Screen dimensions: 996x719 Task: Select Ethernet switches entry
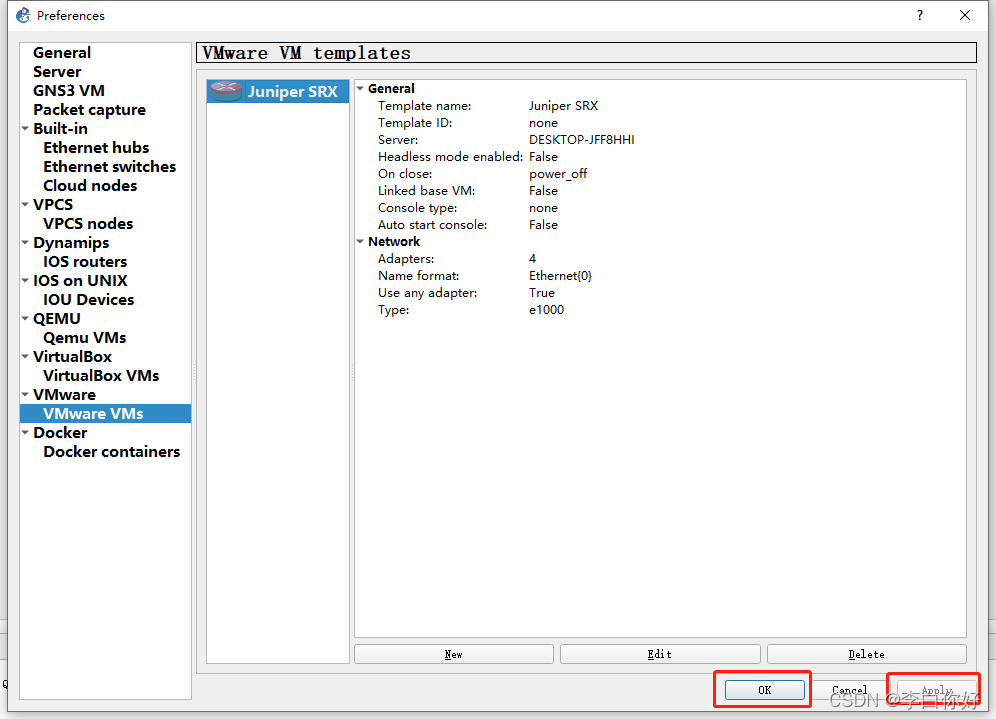109,166
